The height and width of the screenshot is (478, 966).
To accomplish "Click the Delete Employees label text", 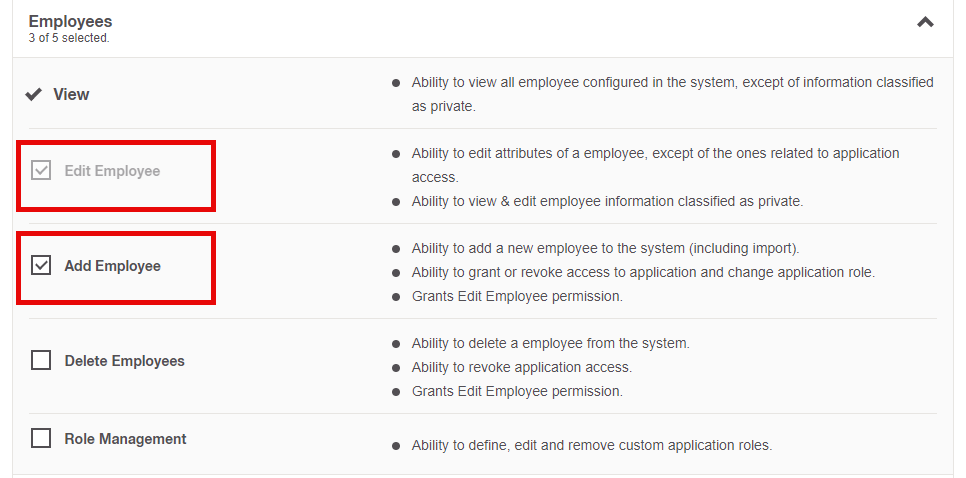I will (x=124, y=361).
